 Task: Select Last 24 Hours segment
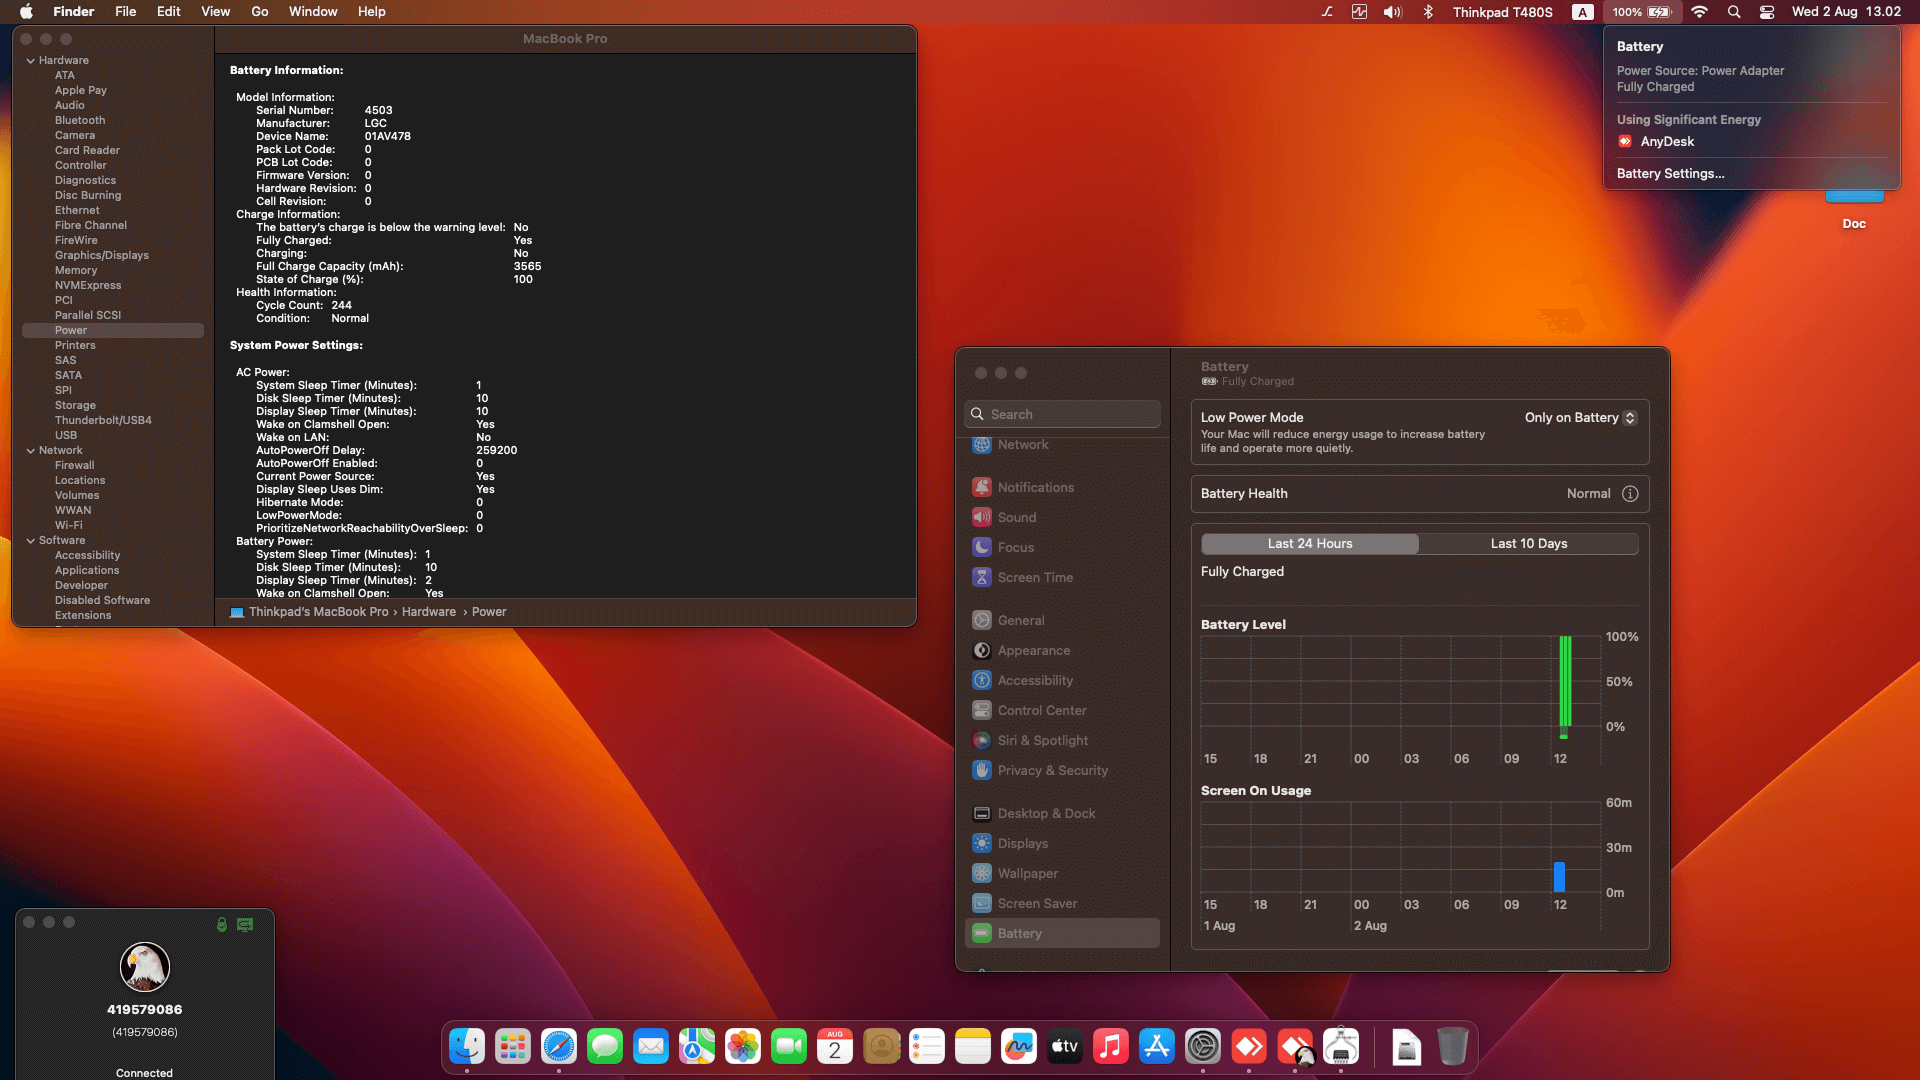click(1309, 543)
